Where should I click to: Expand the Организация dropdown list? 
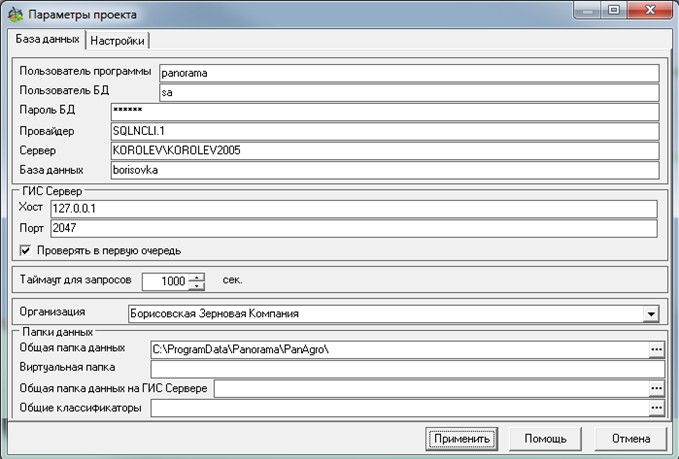650,314
